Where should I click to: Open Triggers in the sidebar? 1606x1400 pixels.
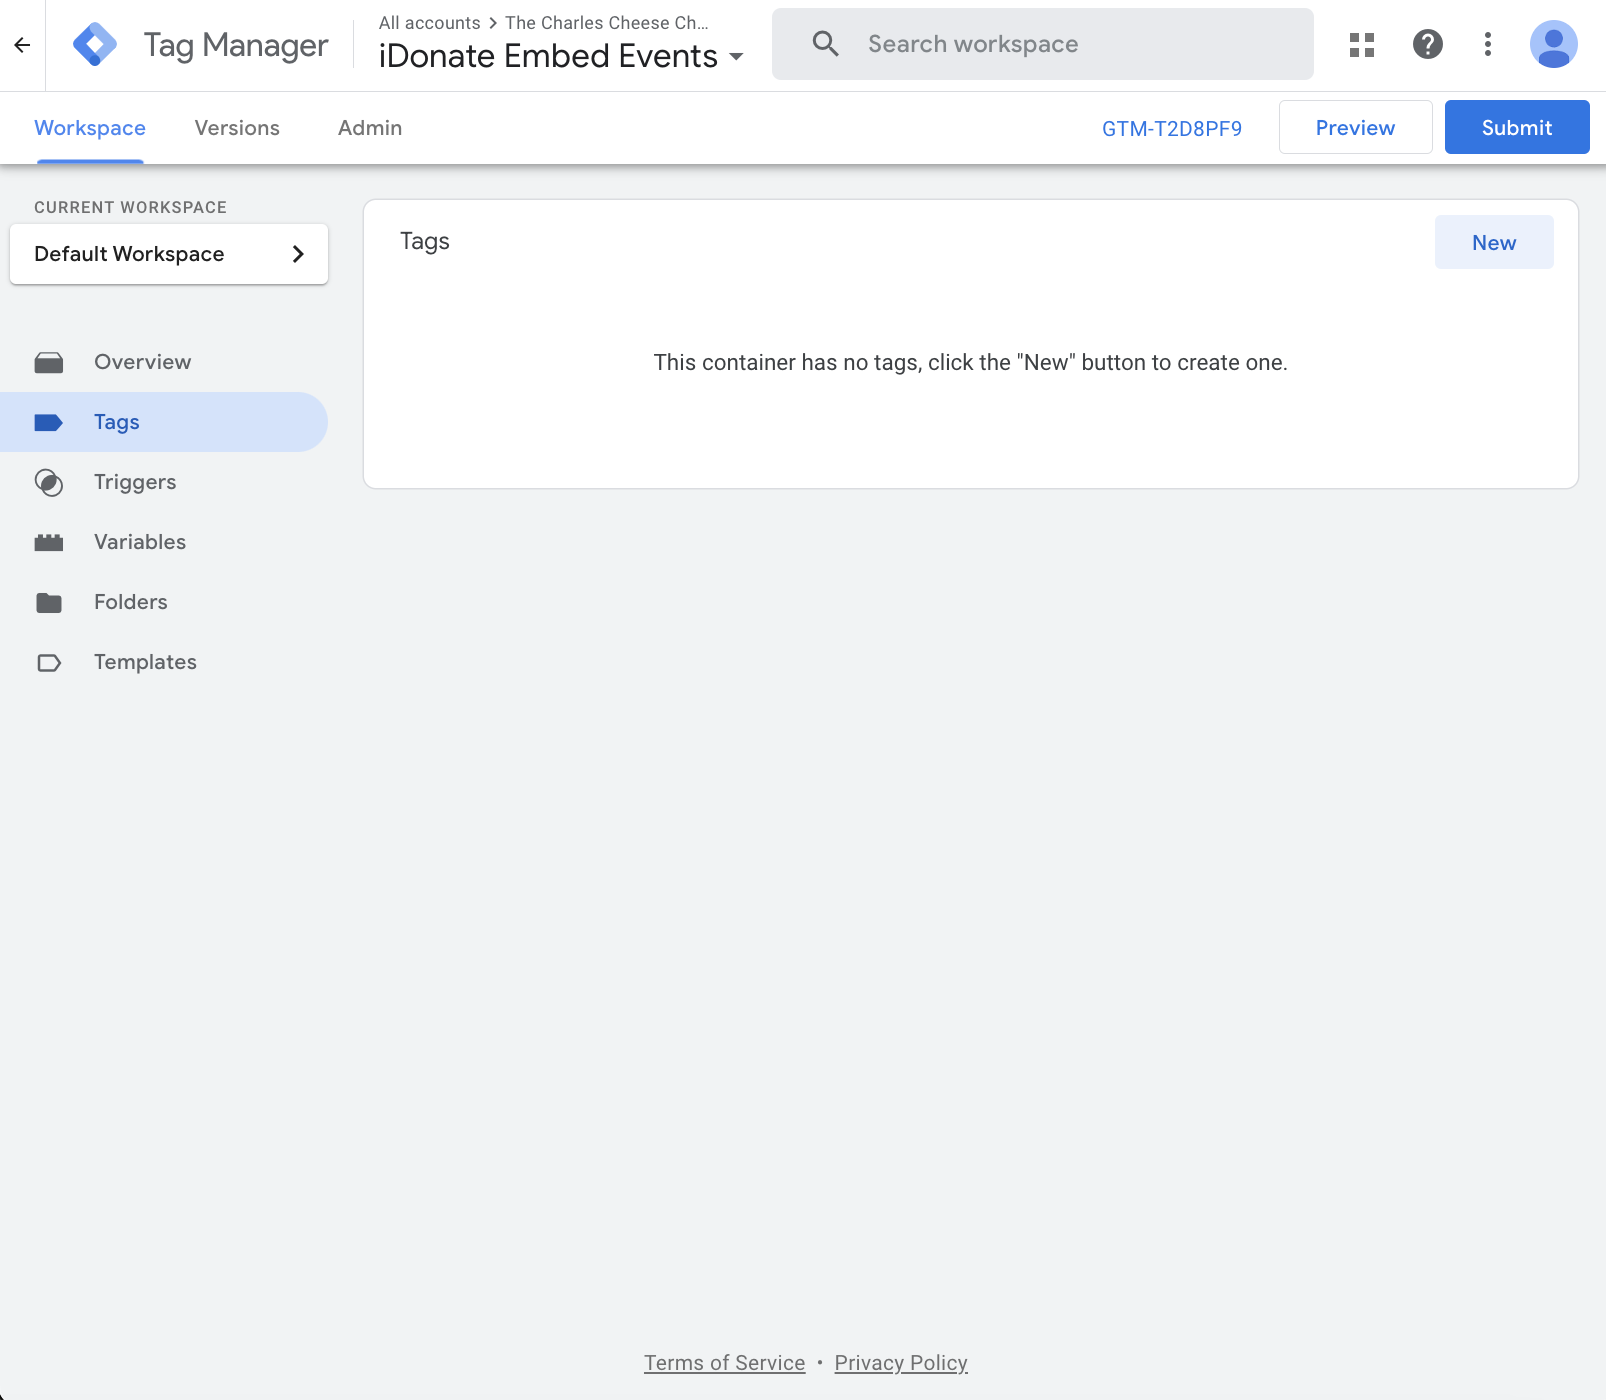(x=164, y=482)
